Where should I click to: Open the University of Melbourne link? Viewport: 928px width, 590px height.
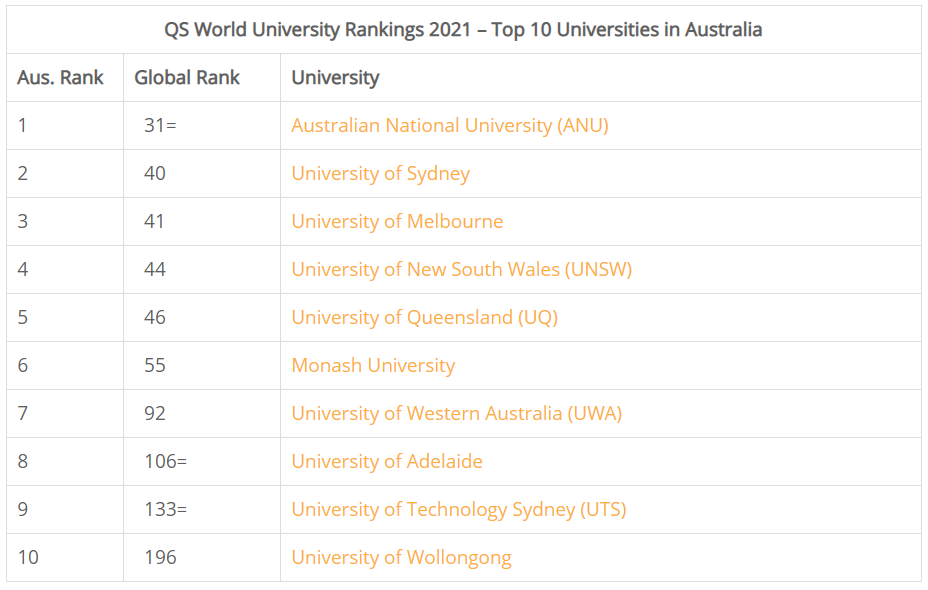tap(397, 222)
